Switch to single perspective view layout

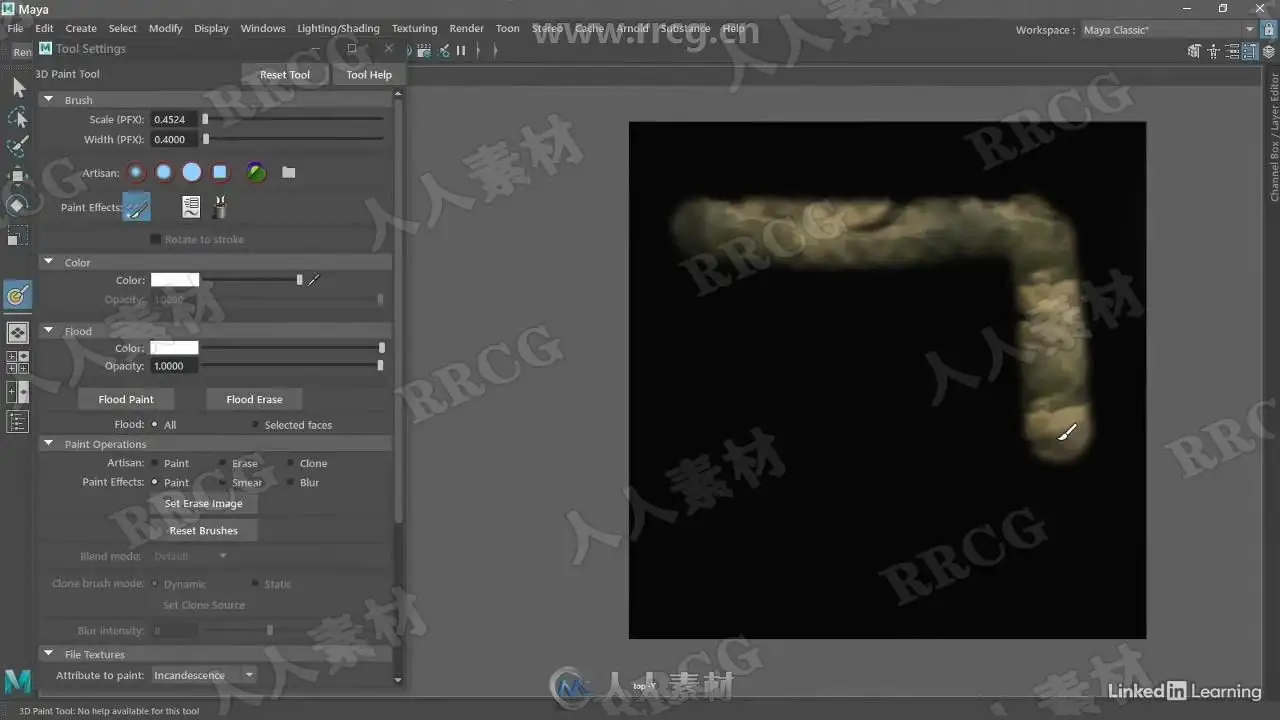pyautogui.click(x=18, y=332)
